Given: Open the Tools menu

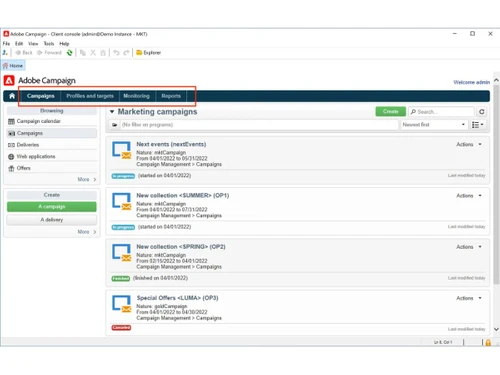Looking at the screenshot, I should click(49, 43).
